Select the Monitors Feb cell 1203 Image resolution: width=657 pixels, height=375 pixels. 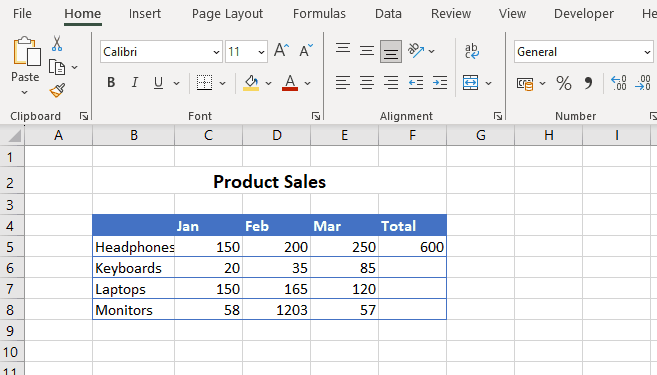pos(277,310)
